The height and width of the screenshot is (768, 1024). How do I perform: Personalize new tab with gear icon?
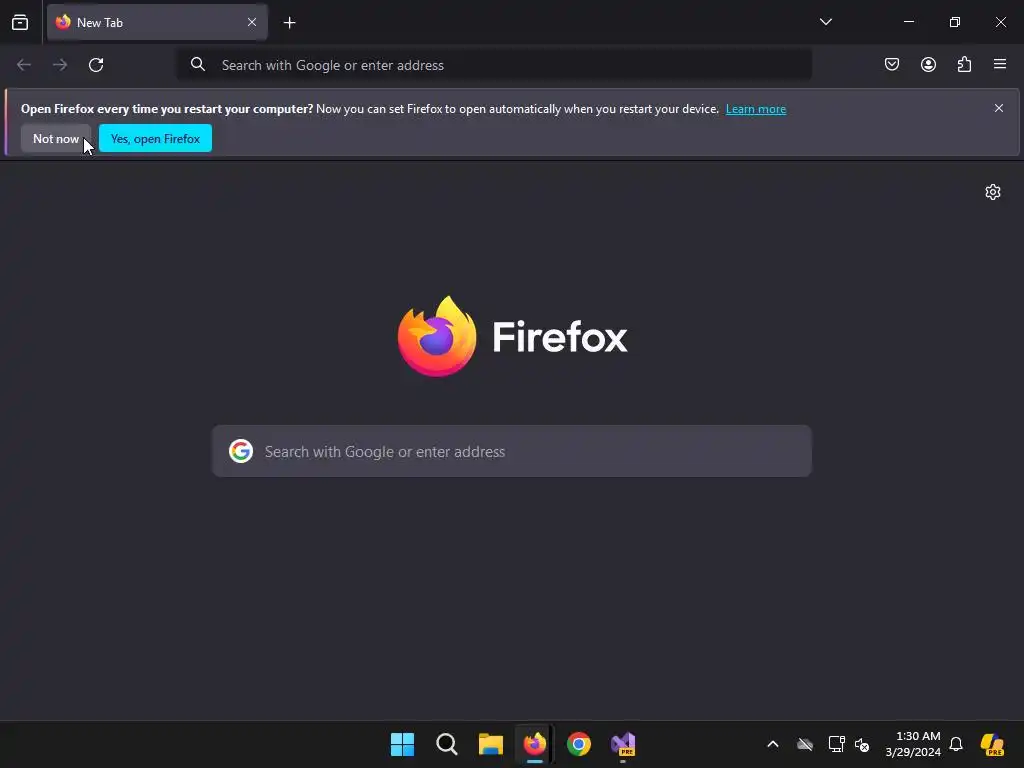pos(993,192)
